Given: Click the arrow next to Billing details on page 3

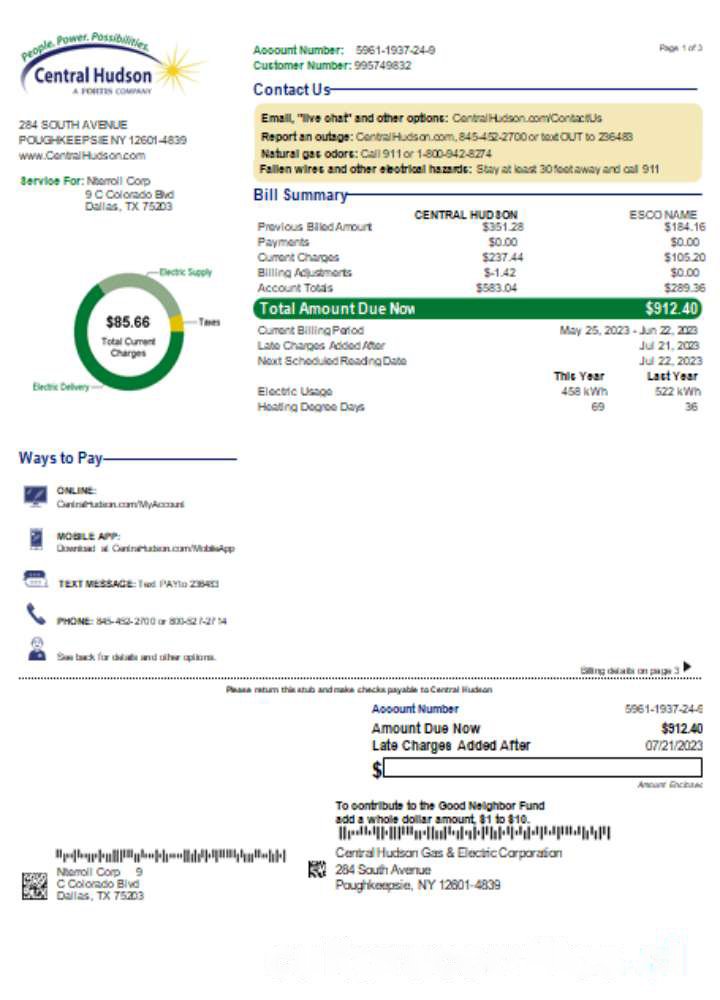Looking at the screenshot, I should [x=688, y=667].
